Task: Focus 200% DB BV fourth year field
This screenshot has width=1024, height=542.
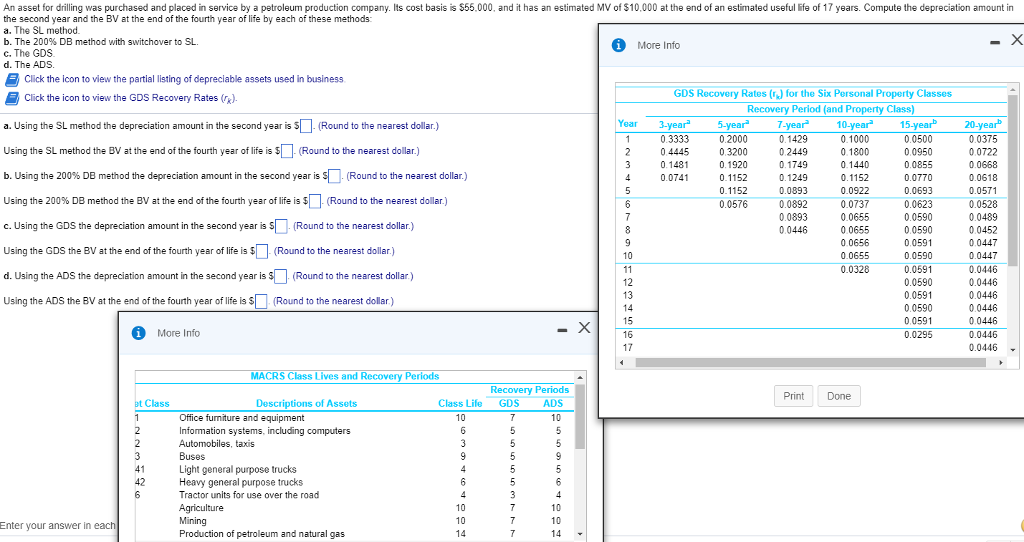Action: click(x=315, y=201)
